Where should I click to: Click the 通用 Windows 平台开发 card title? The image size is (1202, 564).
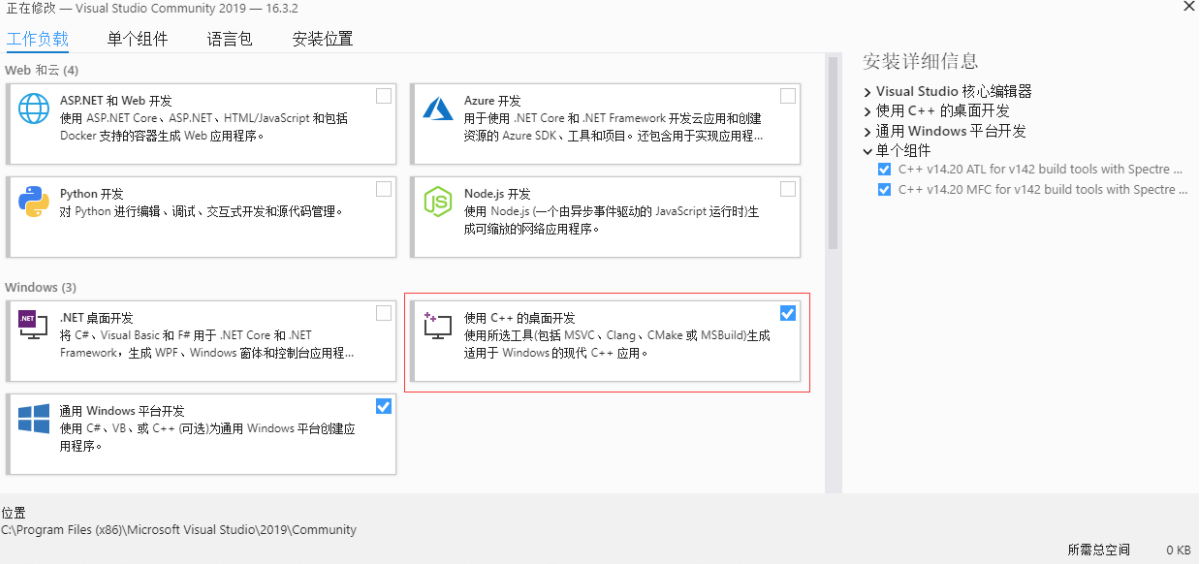click(122, 411)
